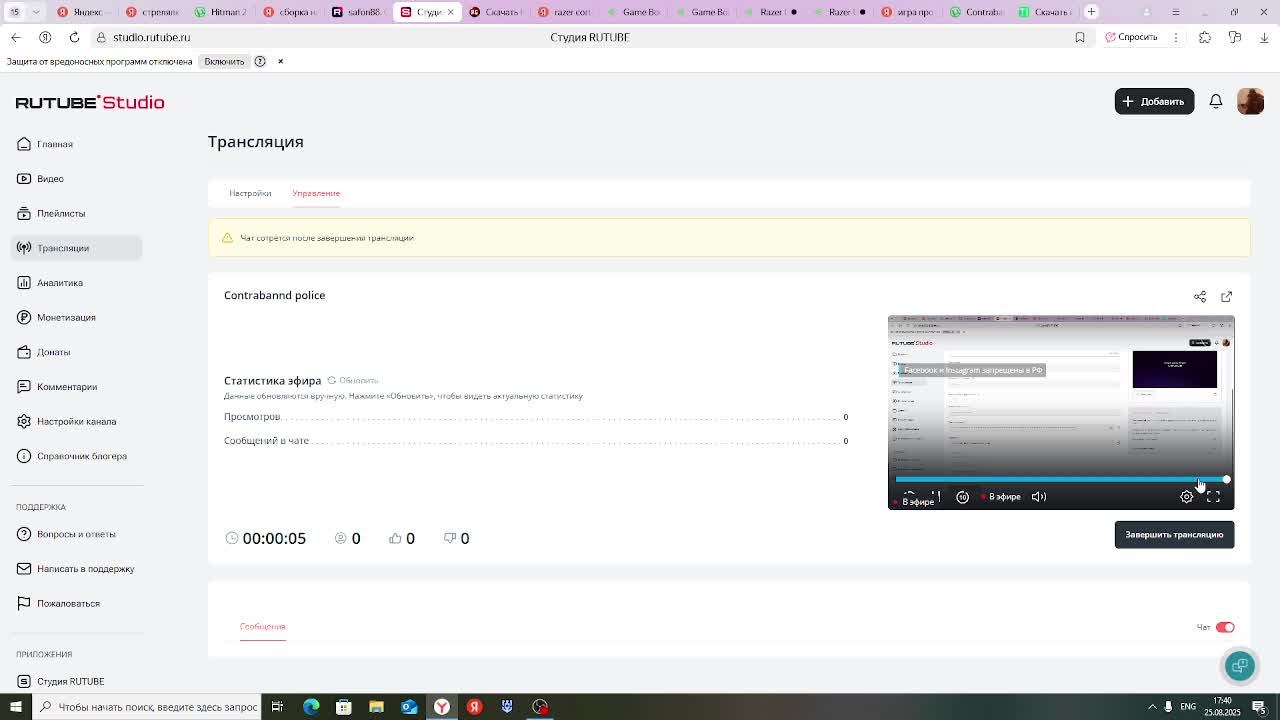
Task: Click player's В эфире live indicator
Action: [x=1001, y=497]
